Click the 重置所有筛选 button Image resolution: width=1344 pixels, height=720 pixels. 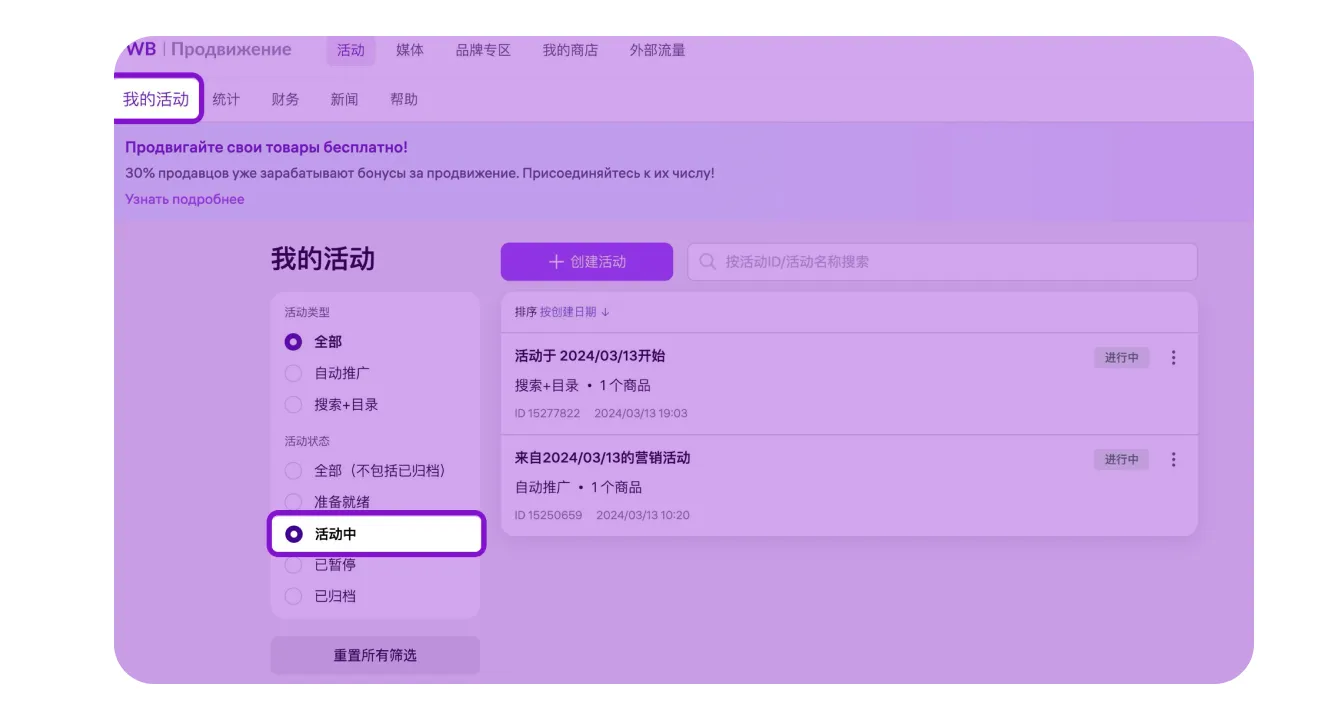point(375,656)
